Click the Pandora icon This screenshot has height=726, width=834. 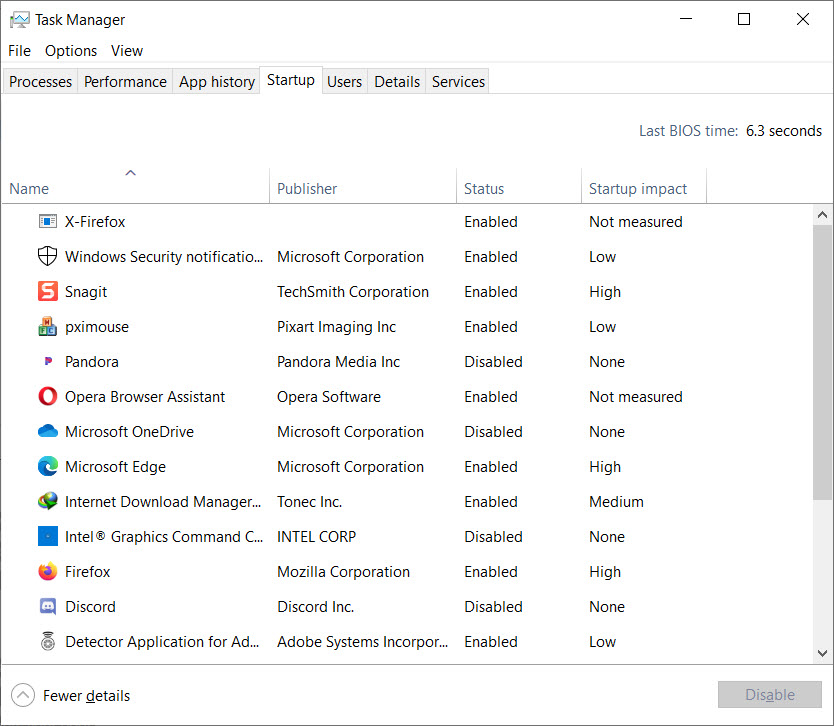pyautogui.click(x=48, y=361)
